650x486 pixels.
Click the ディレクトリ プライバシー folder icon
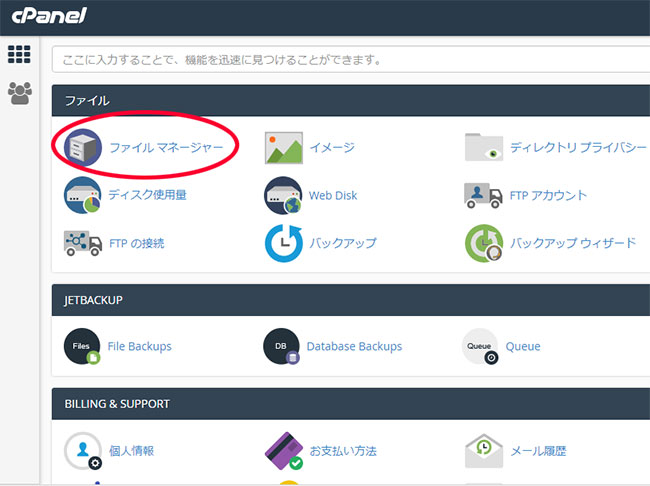(484, 147)
